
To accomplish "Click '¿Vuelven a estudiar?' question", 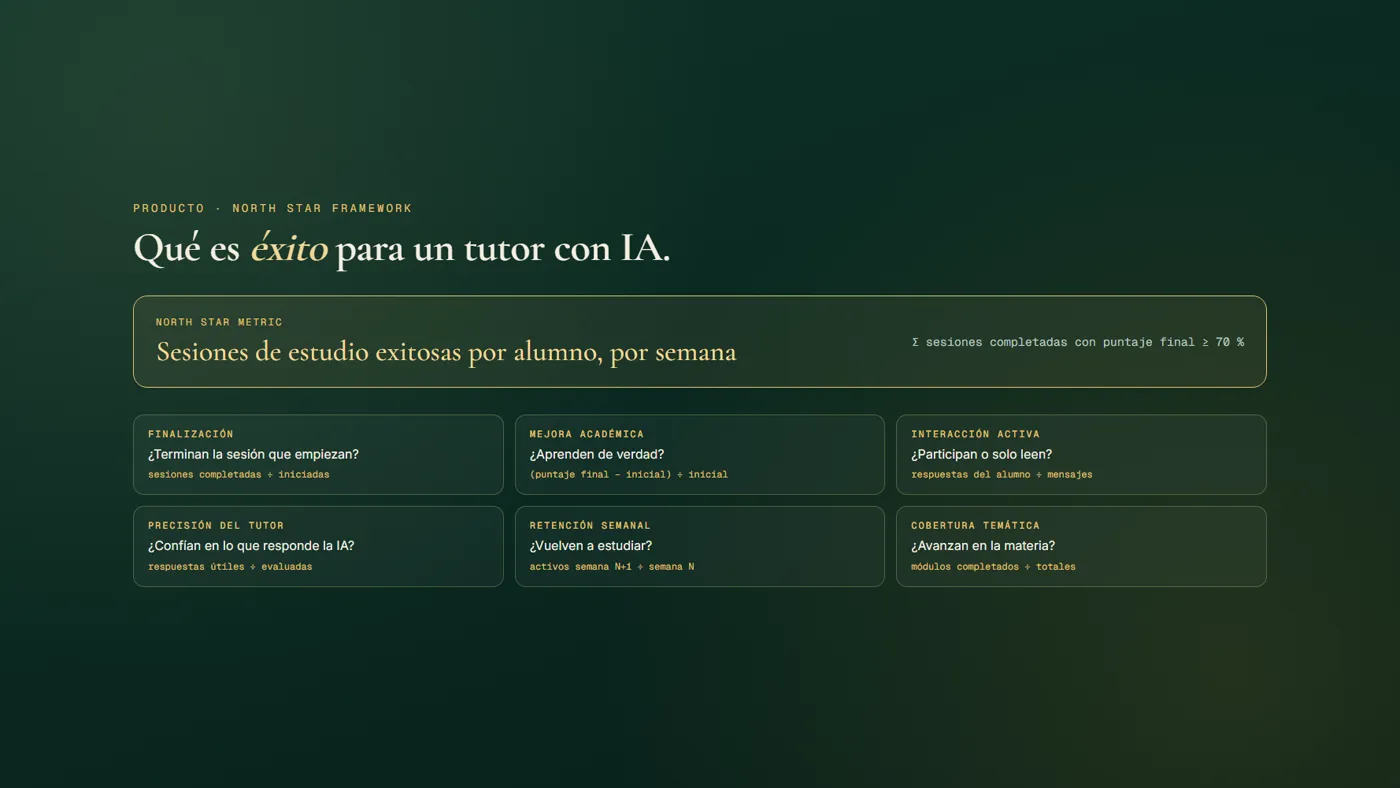I will [591, 546].
